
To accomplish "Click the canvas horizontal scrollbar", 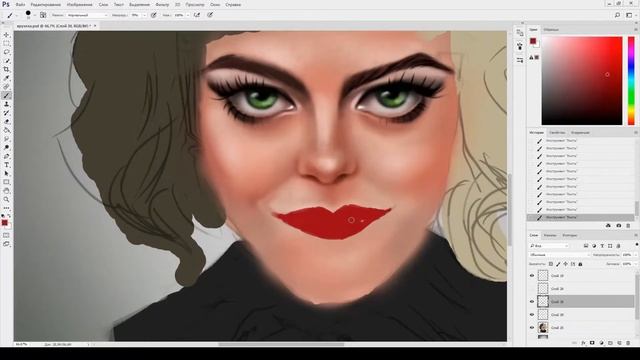I will (x=281, y=344).
